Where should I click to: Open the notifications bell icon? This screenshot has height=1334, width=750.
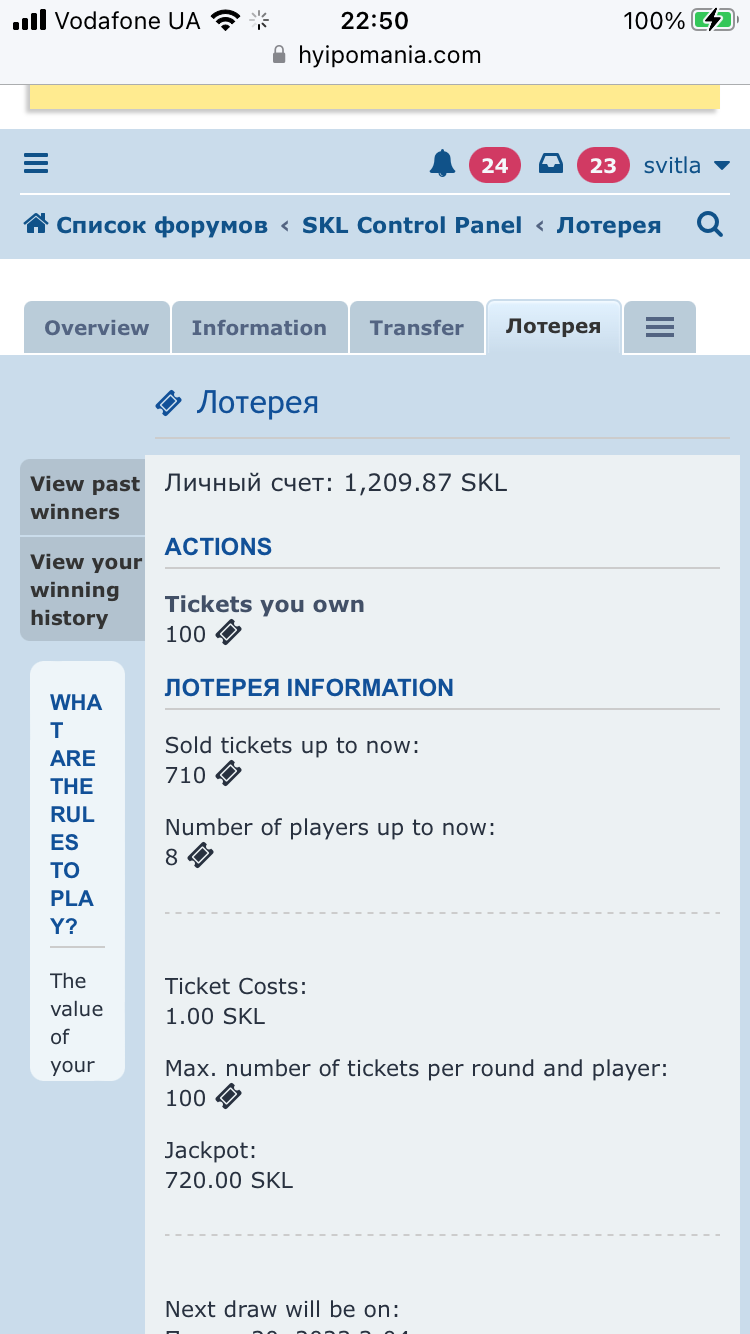[442, 164]
